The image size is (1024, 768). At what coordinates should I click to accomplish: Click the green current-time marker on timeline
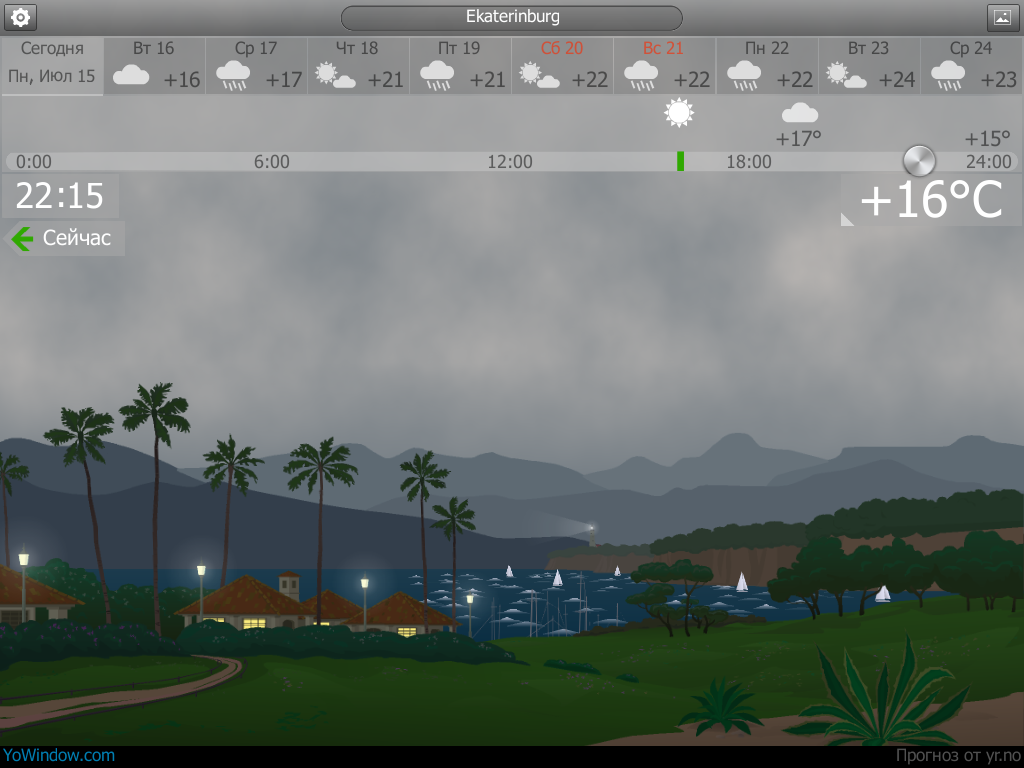(x=680, y=161)
